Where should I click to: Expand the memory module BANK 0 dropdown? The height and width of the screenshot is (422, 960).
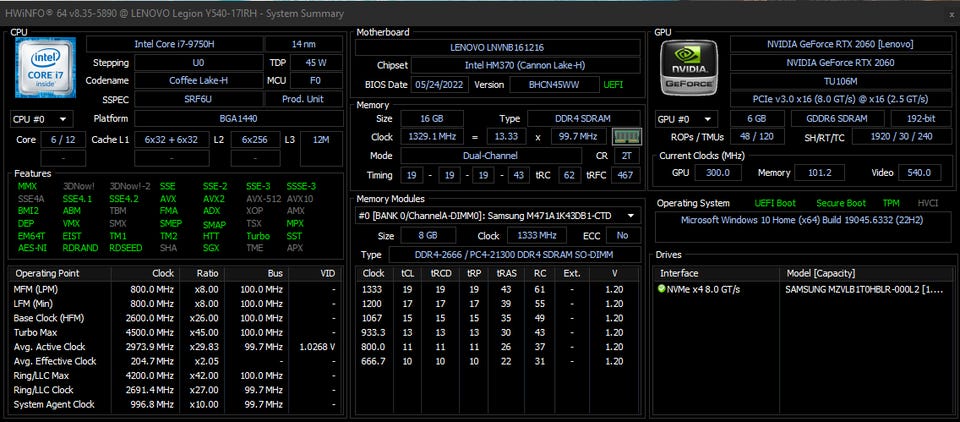(x=498, y=216)
